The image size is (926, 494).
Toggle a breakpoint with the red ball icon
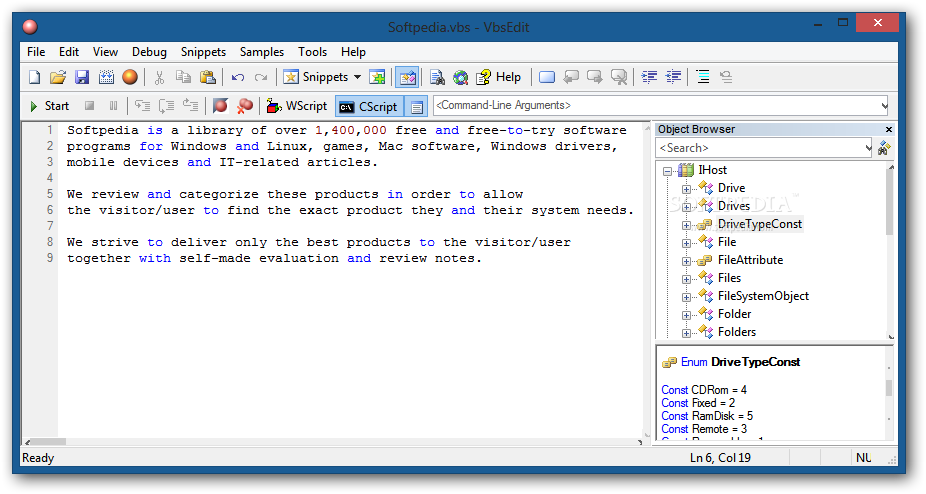(x=220, y=106)
